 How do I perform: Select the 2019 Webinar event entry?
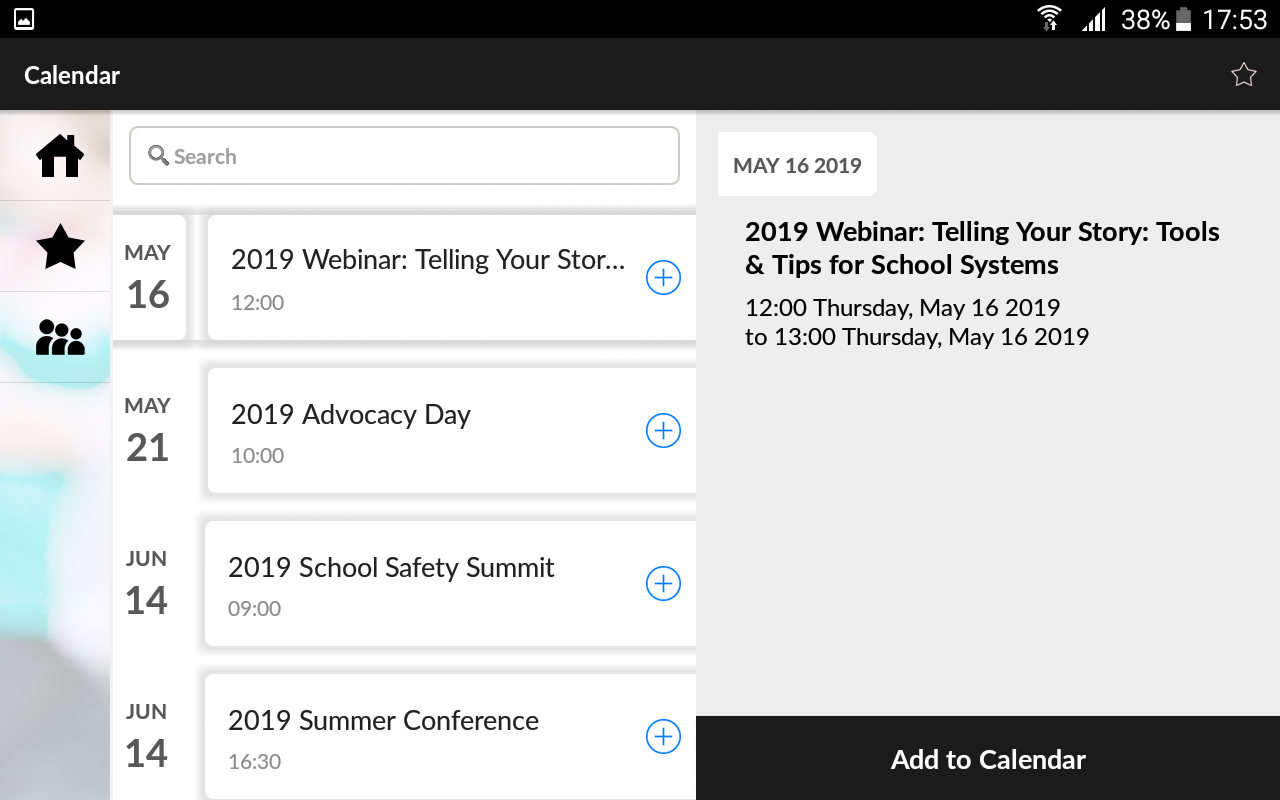point(428,278)
